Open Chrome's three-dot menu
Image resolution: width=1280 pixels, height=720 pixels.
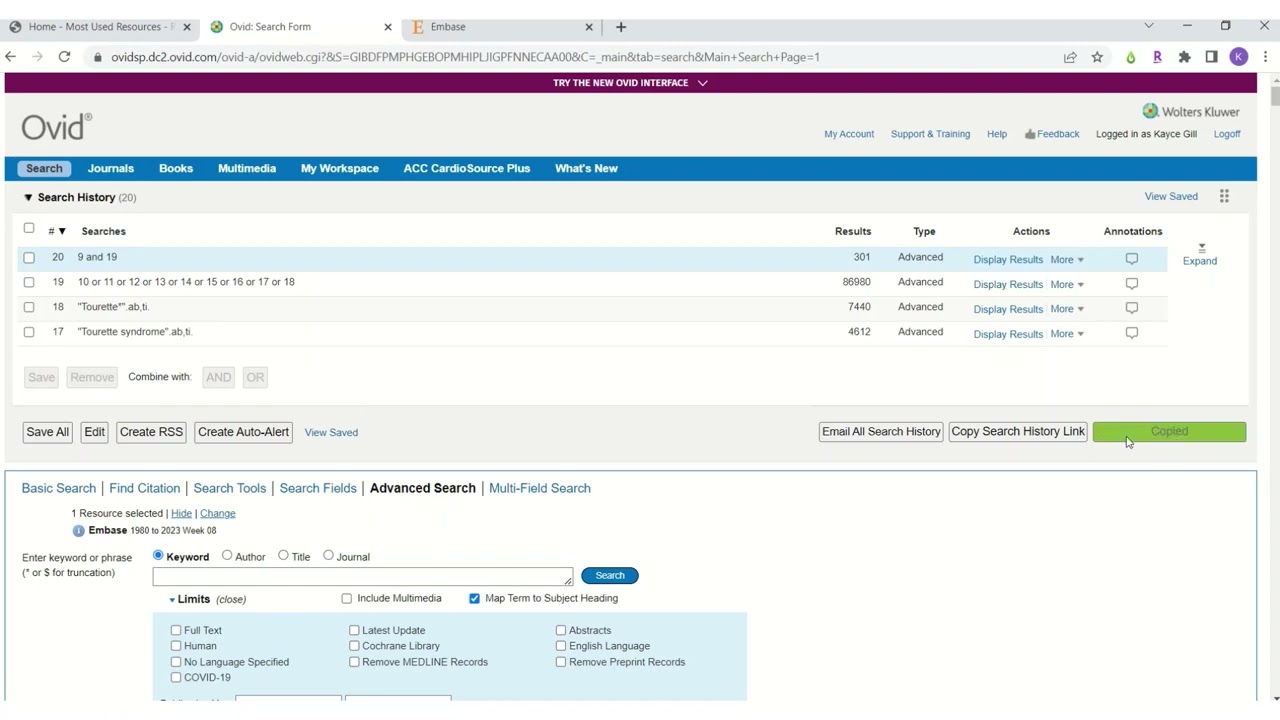[1266, 57]
